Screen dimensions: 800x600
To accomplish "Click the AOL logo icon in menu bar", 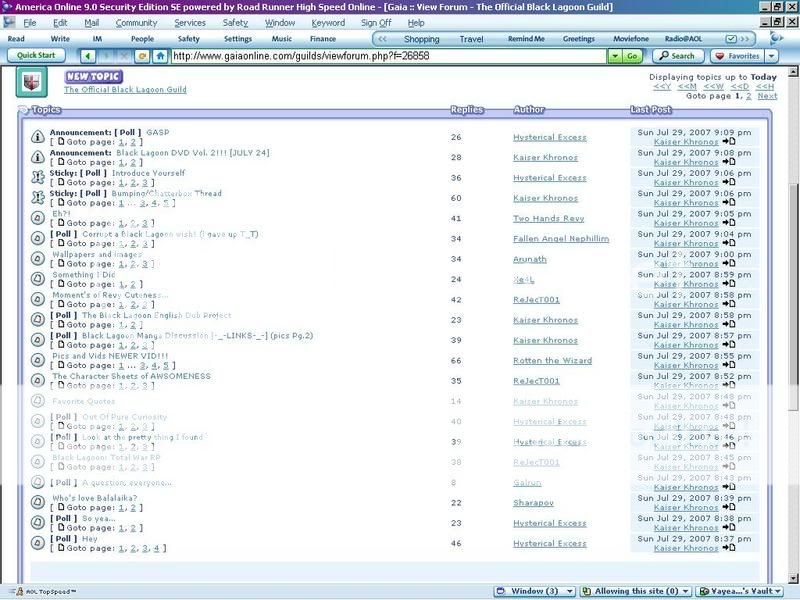I will [x=9, y=22].
